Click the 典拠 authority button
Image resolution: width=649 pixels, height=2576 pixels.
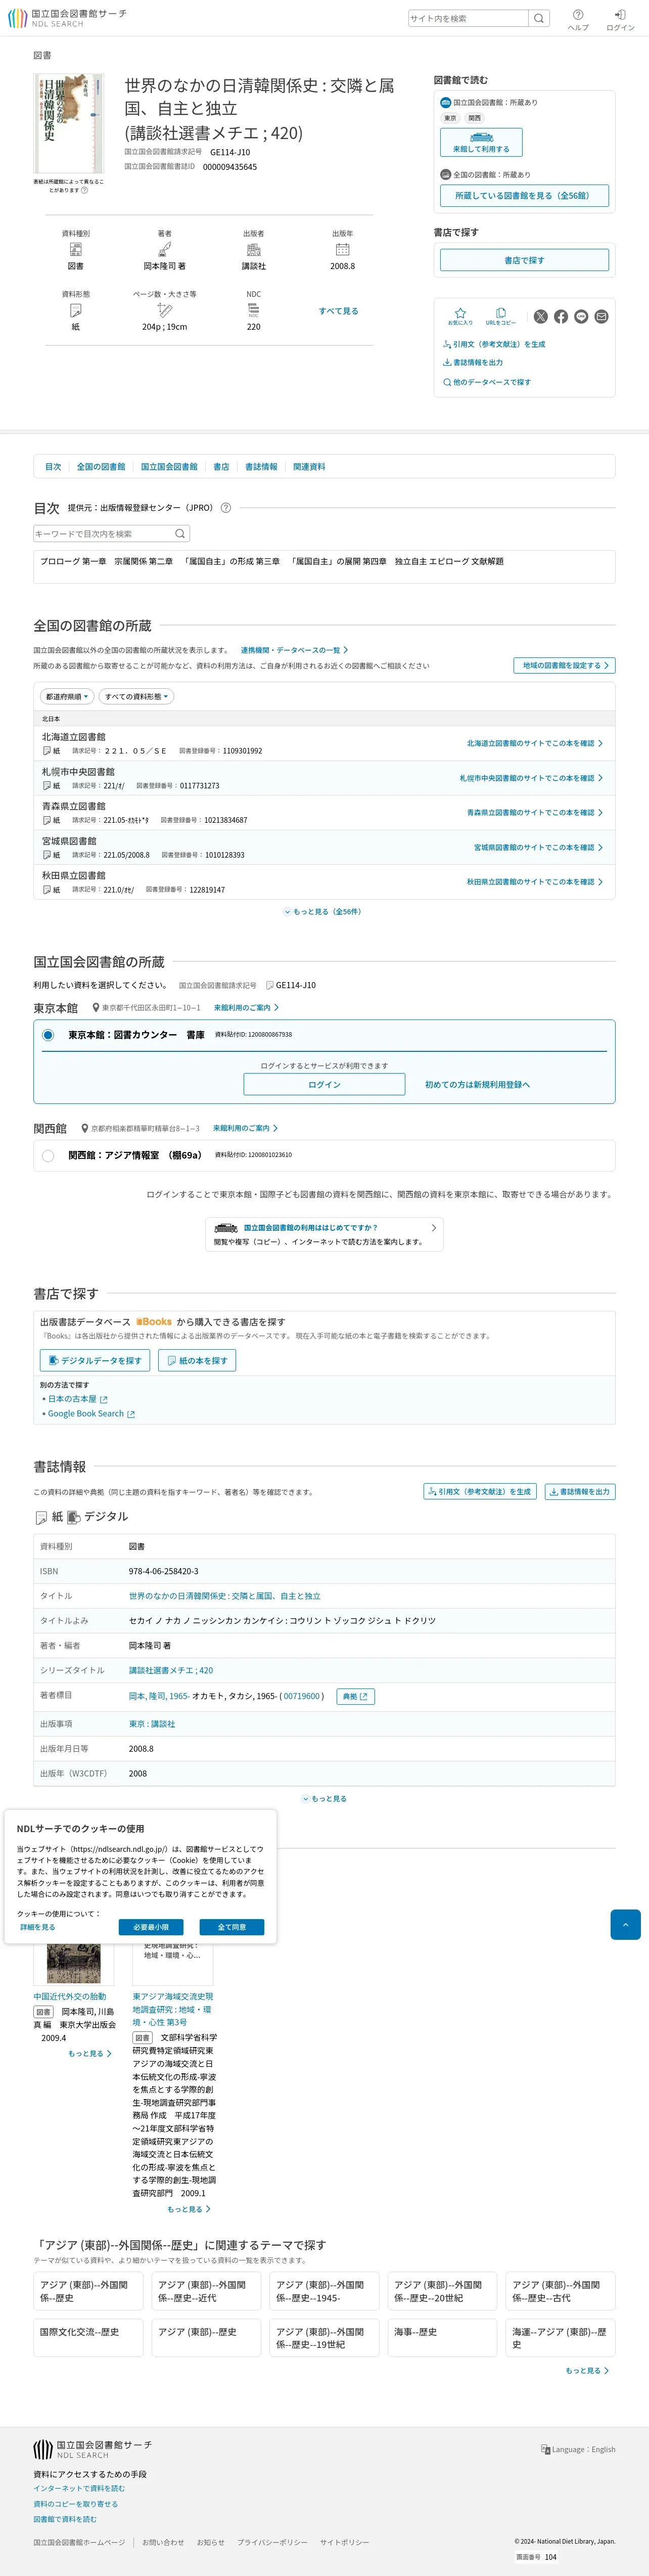pos(356,1696)
